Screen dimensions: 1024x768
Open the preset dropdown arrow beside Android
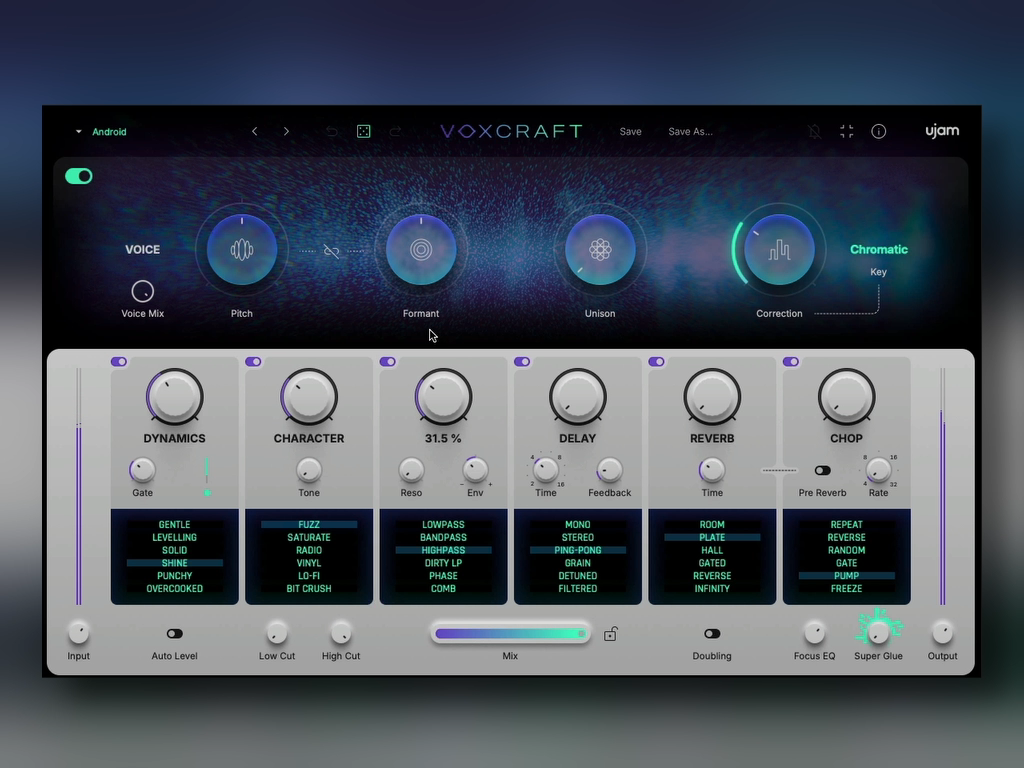point(78,131)
